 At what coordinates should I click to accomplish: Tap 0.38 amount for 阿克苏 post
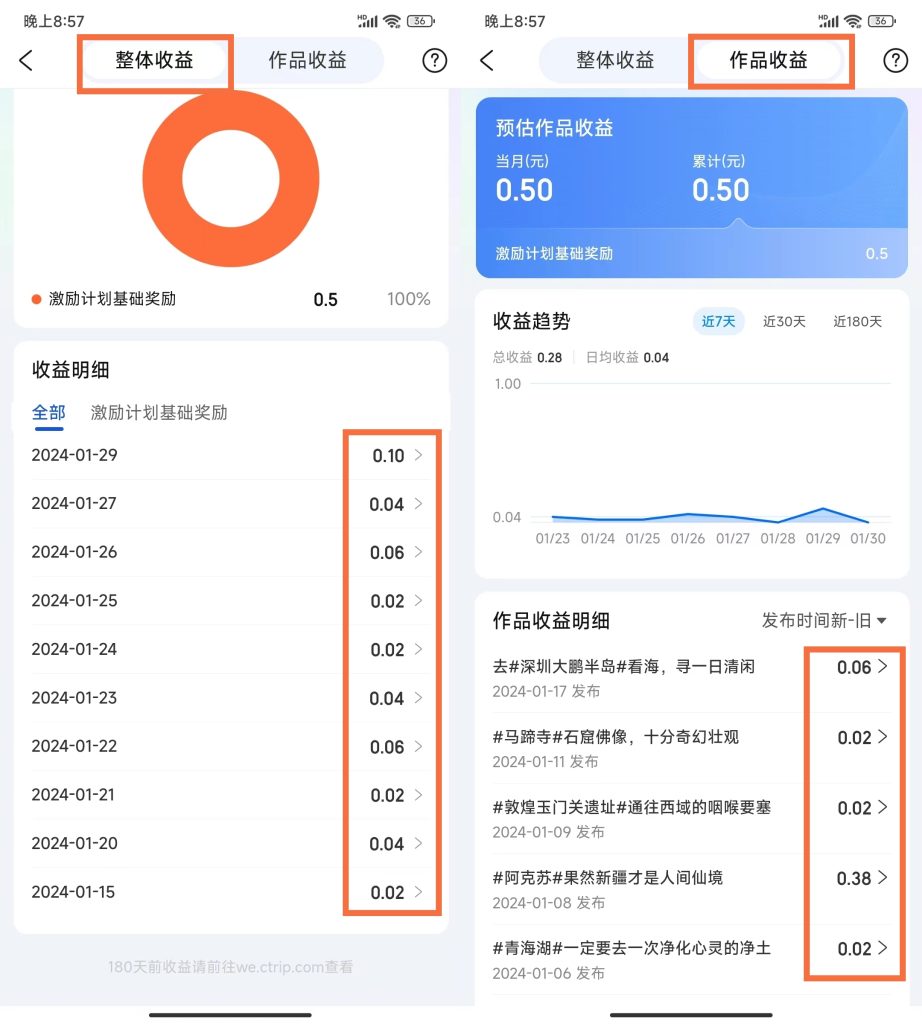pyautogui.click(x=854, y=878)
